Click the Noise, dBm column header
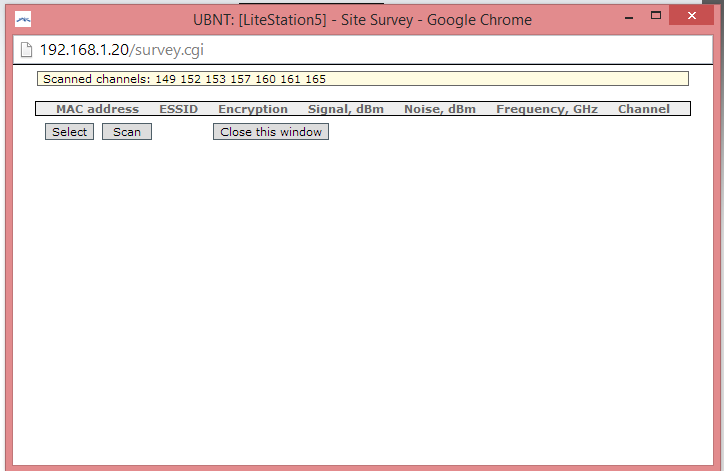 (x=439, y=109)
